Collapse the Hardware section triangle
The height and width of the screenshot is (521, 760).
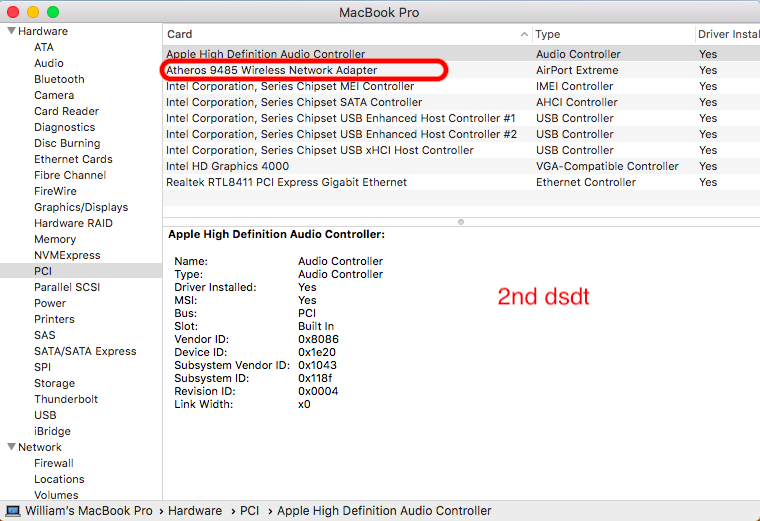(10, 31)
